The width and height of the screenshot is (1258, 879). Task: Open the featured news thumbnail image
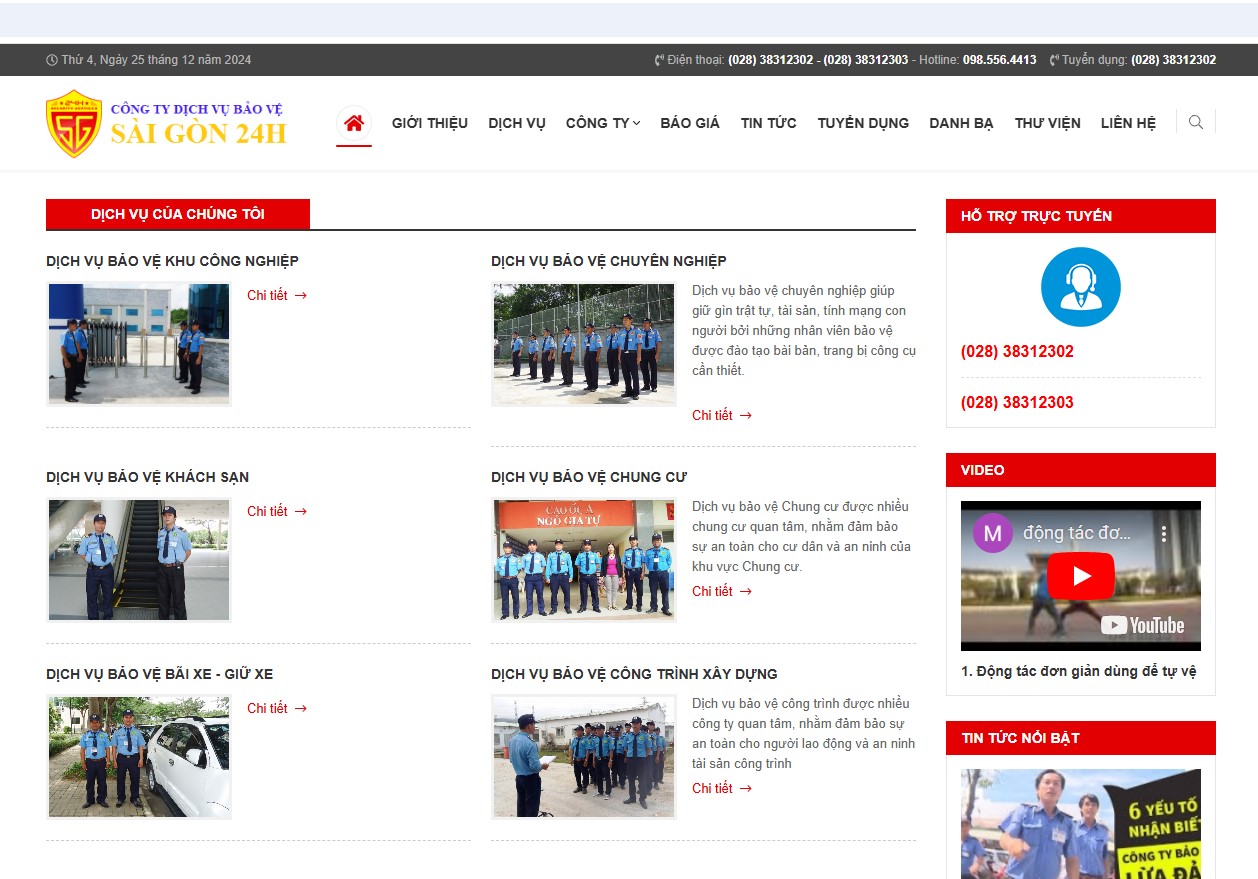tap(1080, 823)
